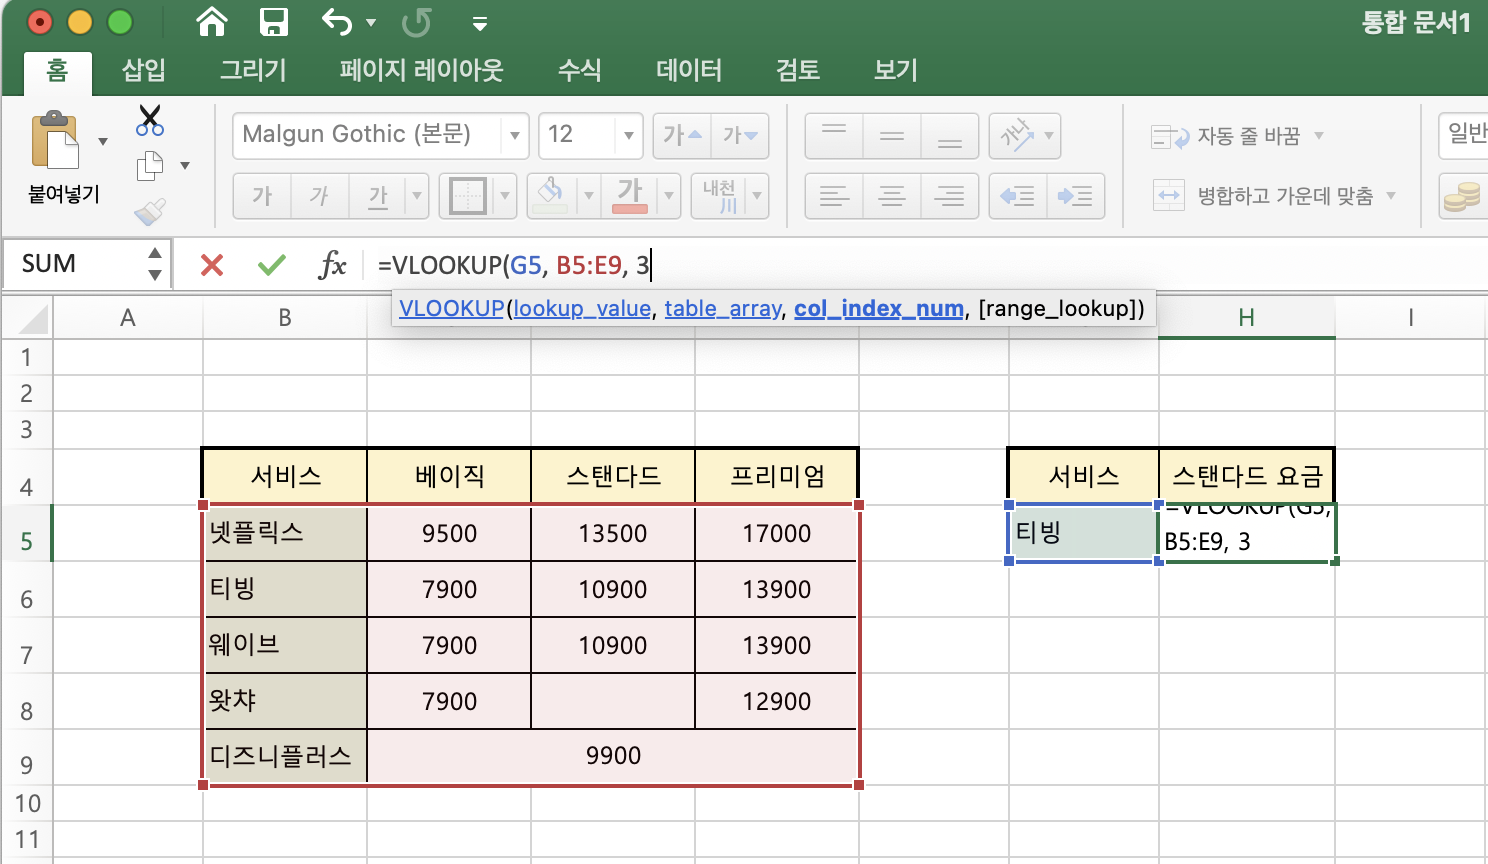Apply red font color swatch
Image resolution: width=1488 pixels, height=864 pixels.
(630, 196)
